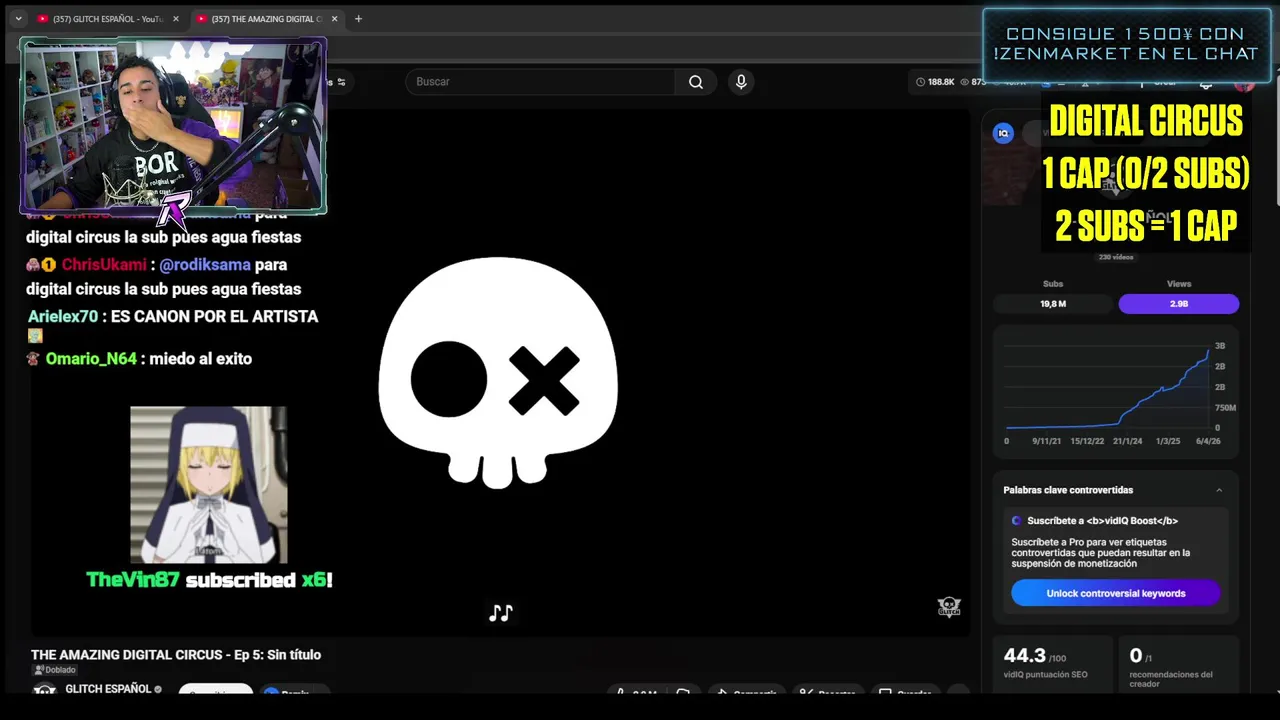Screen dimensions: 1280x720
Task: Click the magnifier search button
Action: (696, 82)
